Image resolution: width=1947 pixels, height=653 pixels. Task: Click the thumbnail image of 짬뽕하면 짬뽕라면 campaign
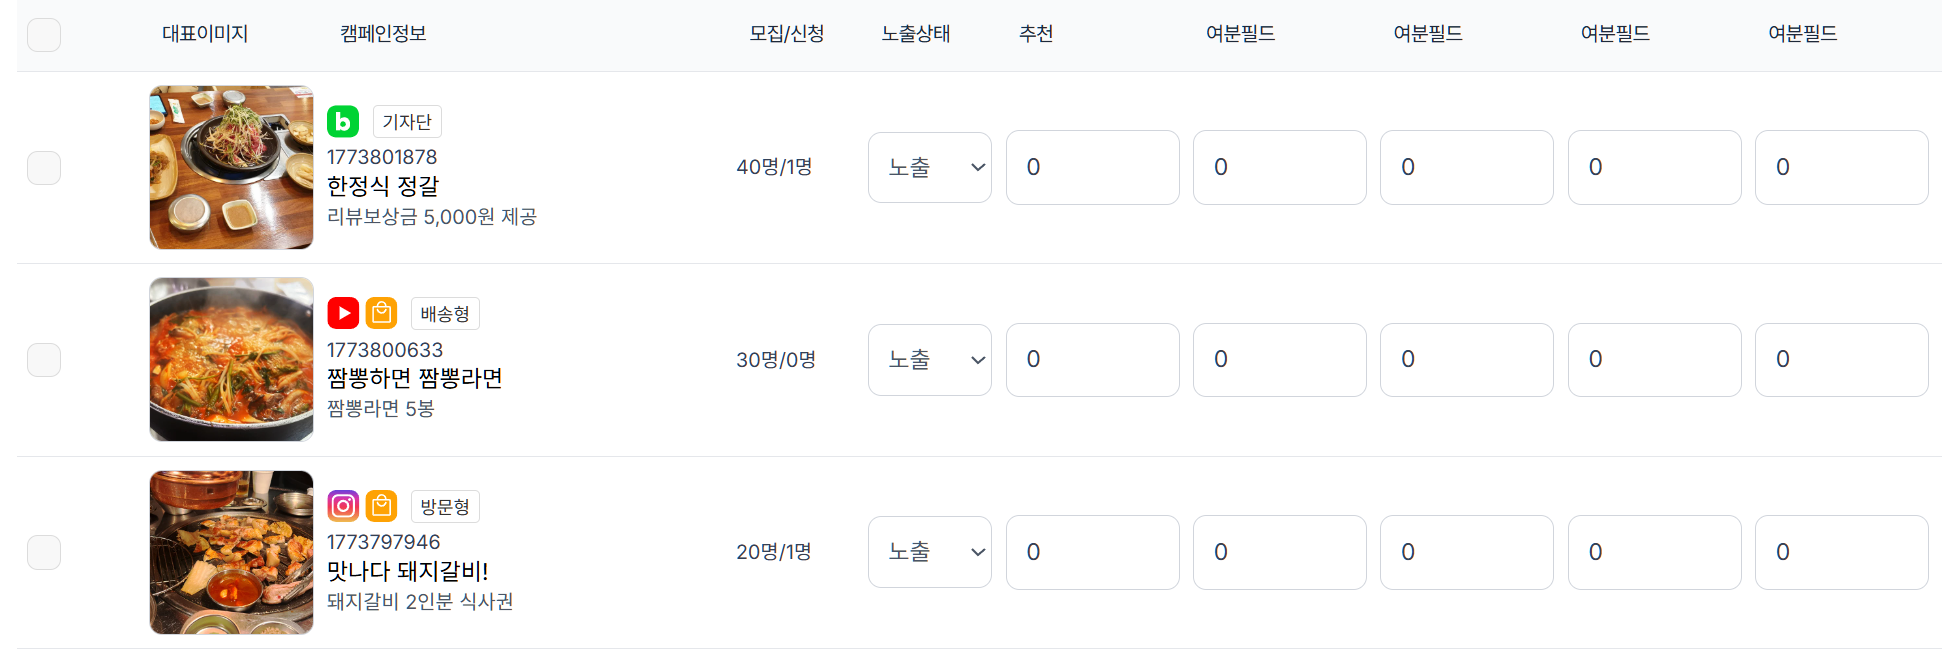[231, 359]
